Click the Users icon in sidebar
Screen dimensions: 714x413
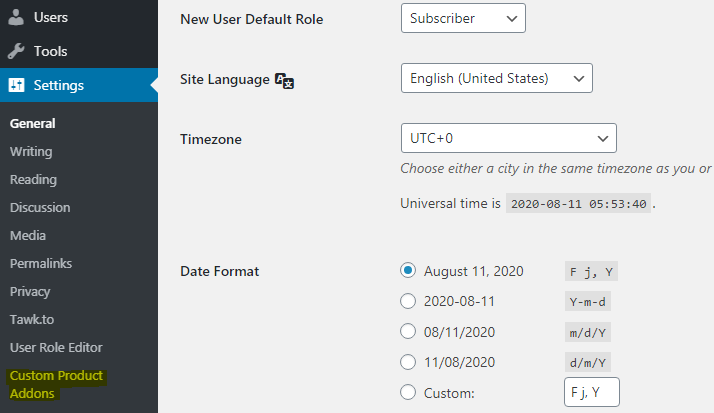point(16,17)
